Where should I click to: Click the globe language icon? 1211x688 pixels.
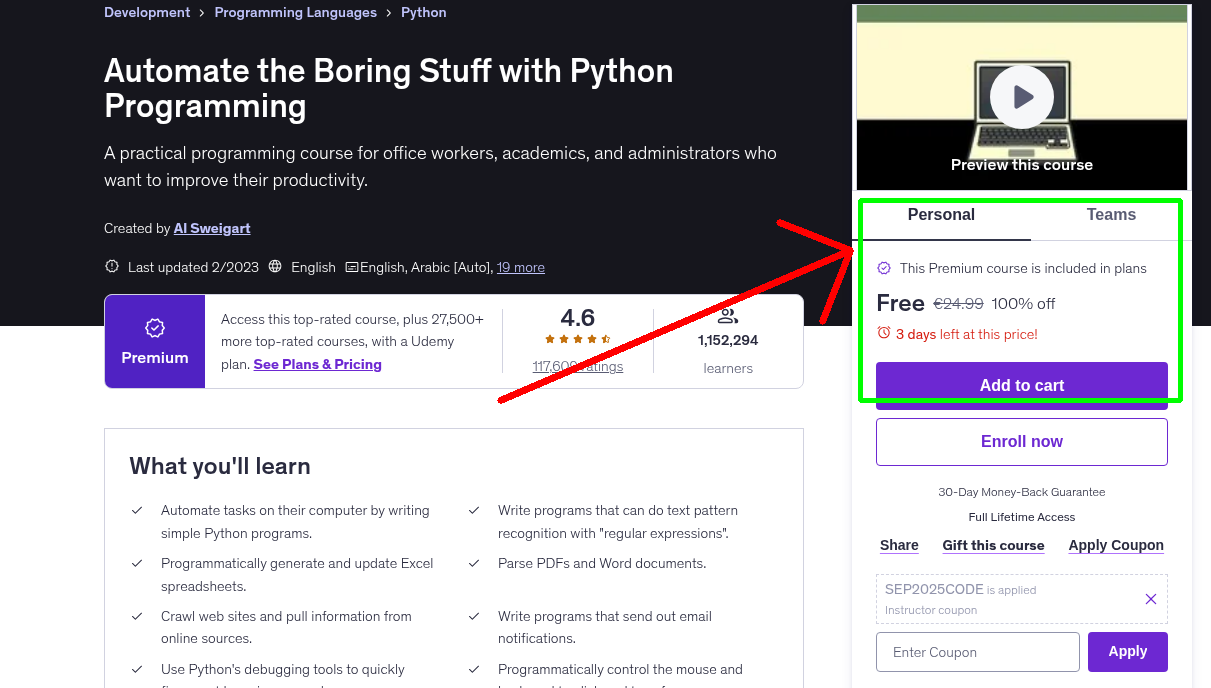coord(275,267)
